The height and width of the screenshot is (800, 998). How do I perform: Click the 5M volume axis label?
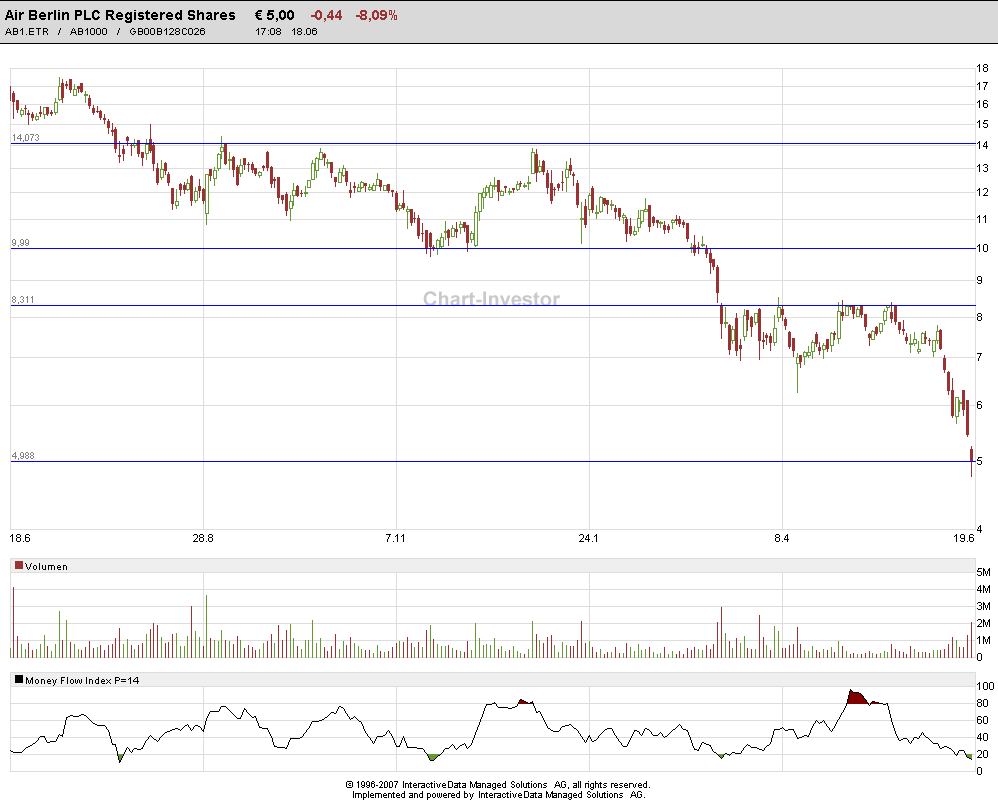pos(983,572)
